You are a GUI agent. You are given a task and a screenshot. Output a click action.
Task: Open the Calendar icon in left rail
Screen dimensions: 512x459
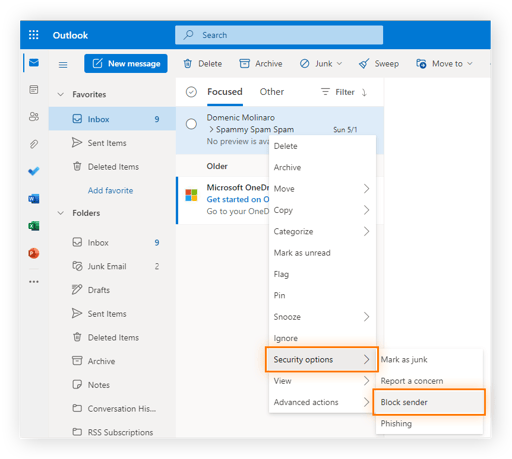(x=34, y=89)
